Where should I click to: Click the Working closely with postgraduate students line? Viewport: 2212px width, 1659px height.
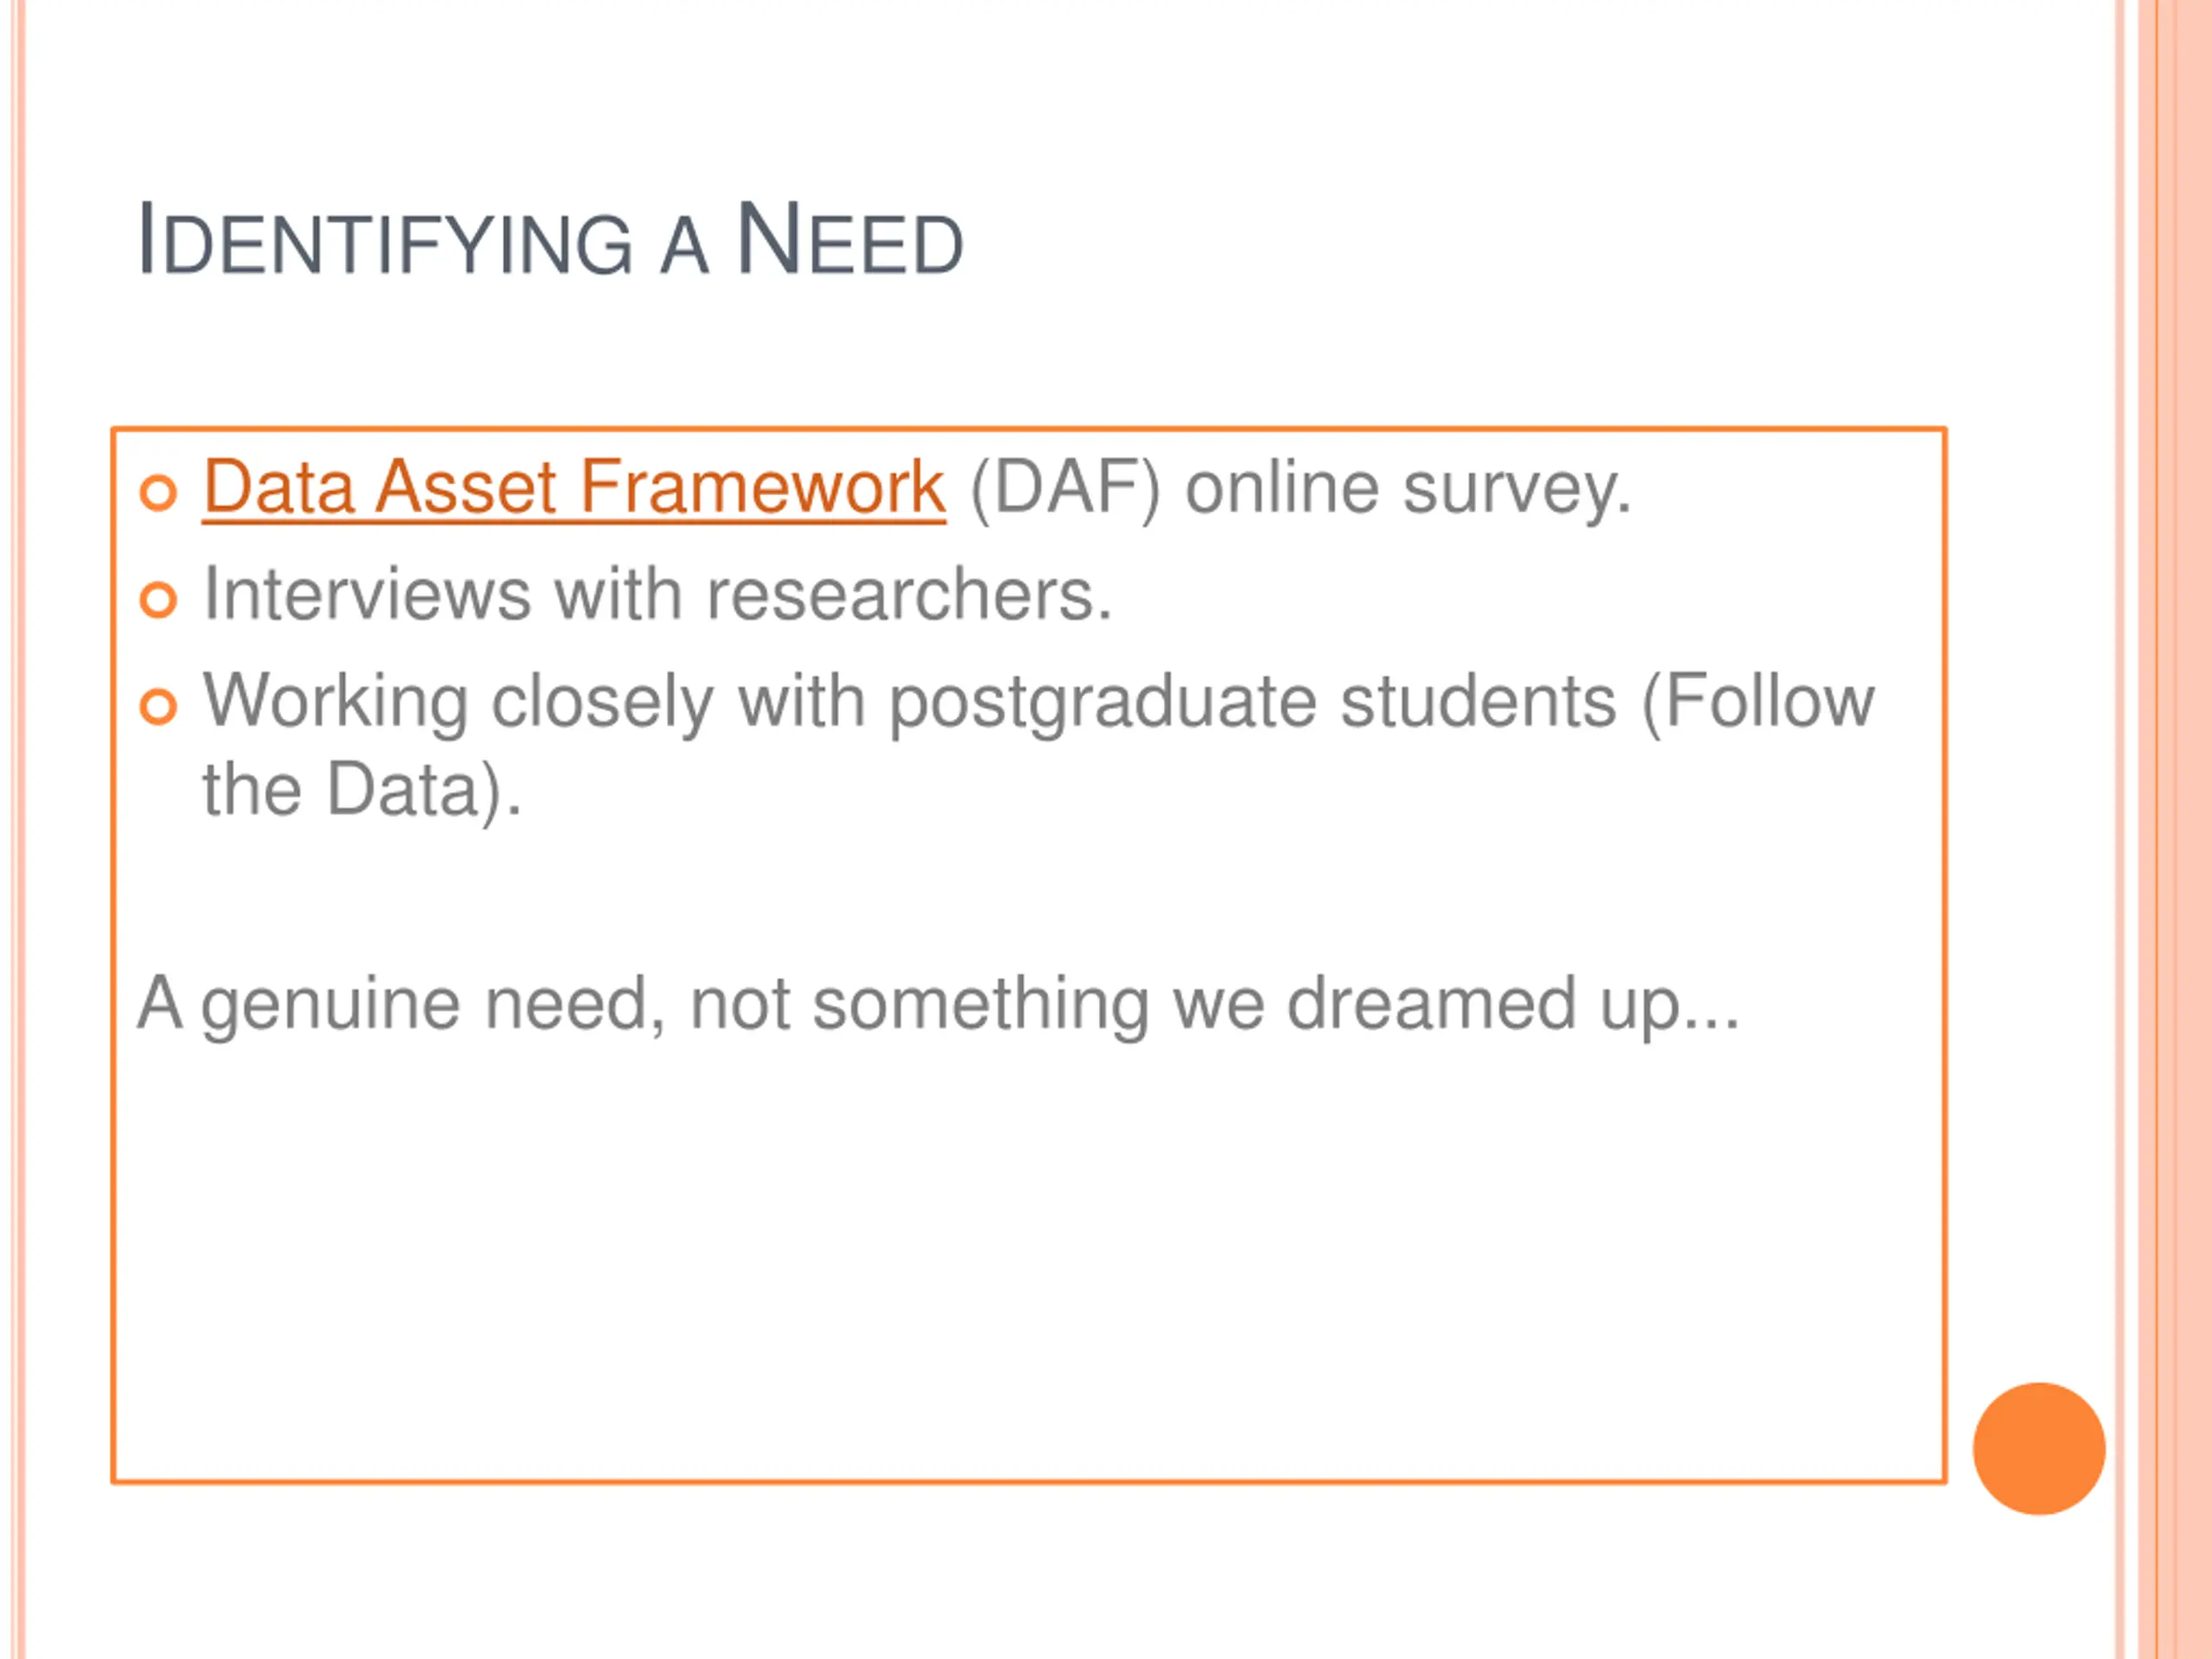click(x=1038, y=703)
